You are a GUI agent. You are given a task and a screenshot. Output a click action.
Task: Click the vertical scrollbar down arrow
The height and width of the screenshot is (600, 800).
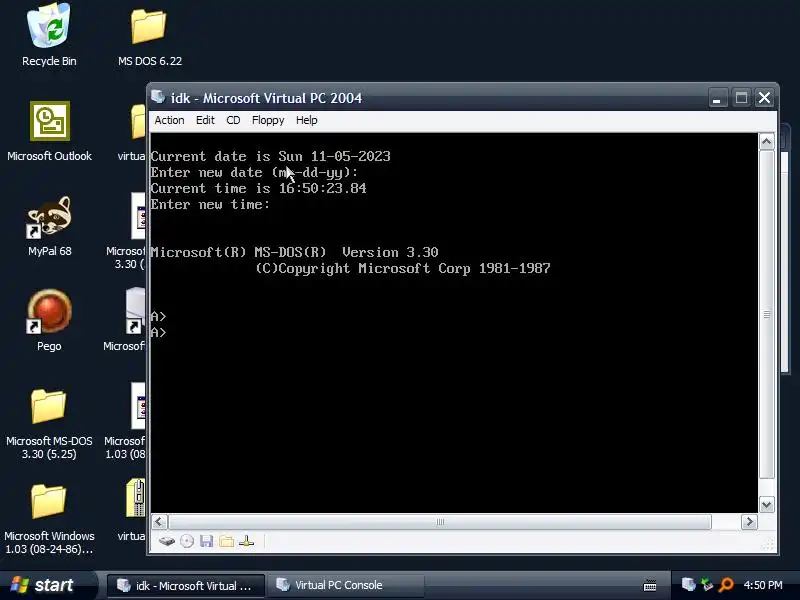point(766,505)
